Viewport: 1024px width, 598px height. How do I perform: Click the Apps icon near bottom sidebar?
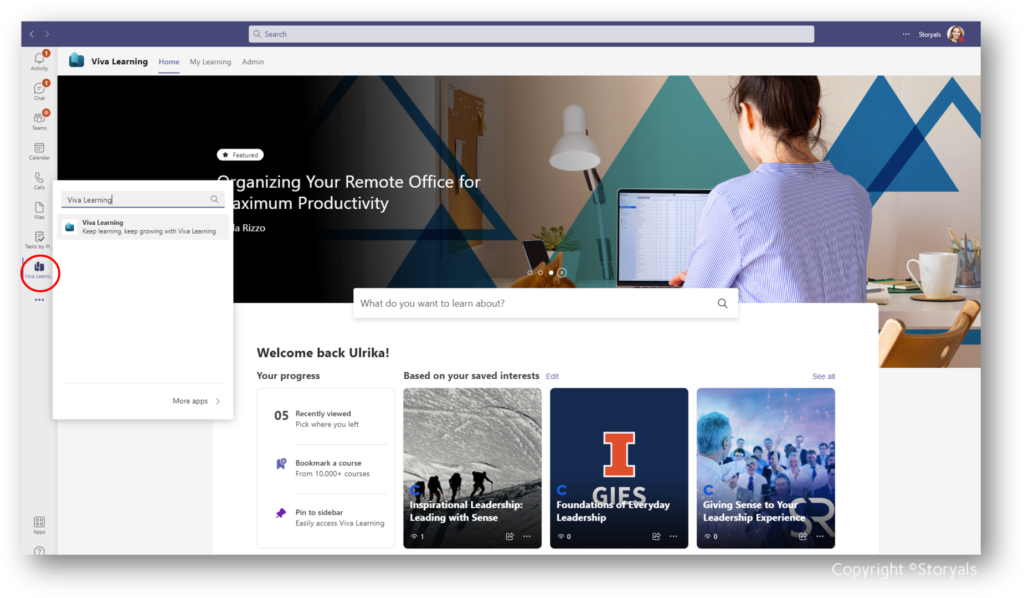[x=38, y=524]
